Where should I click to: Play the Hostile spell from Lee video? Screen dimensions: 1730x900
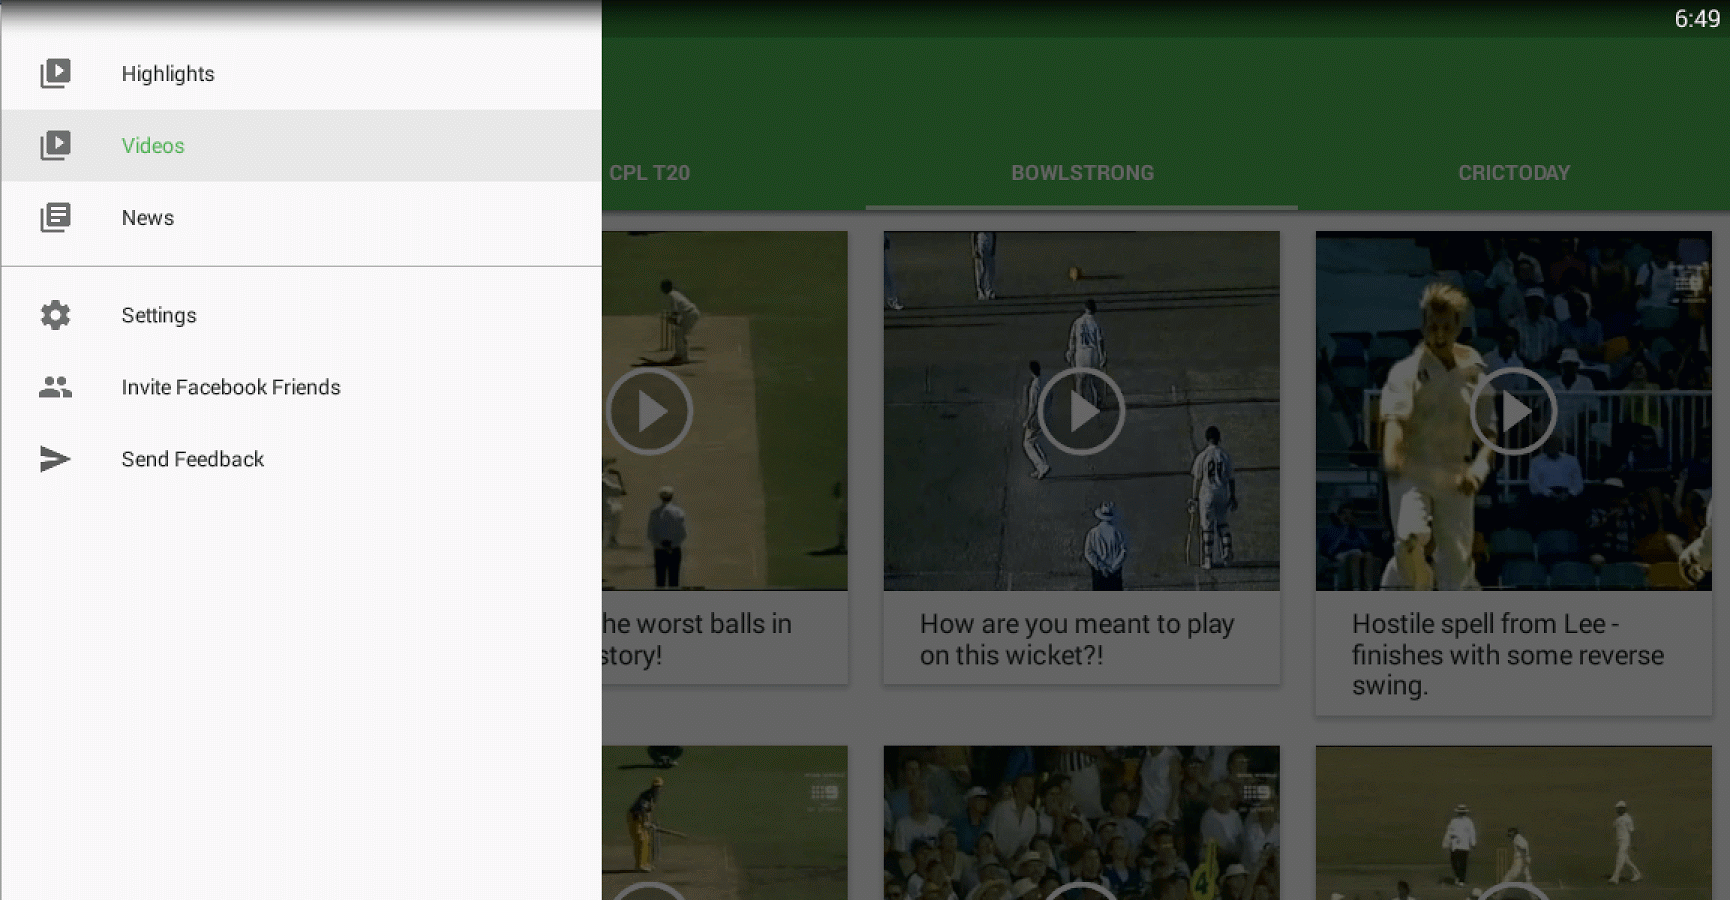[x=1513, y=410]
